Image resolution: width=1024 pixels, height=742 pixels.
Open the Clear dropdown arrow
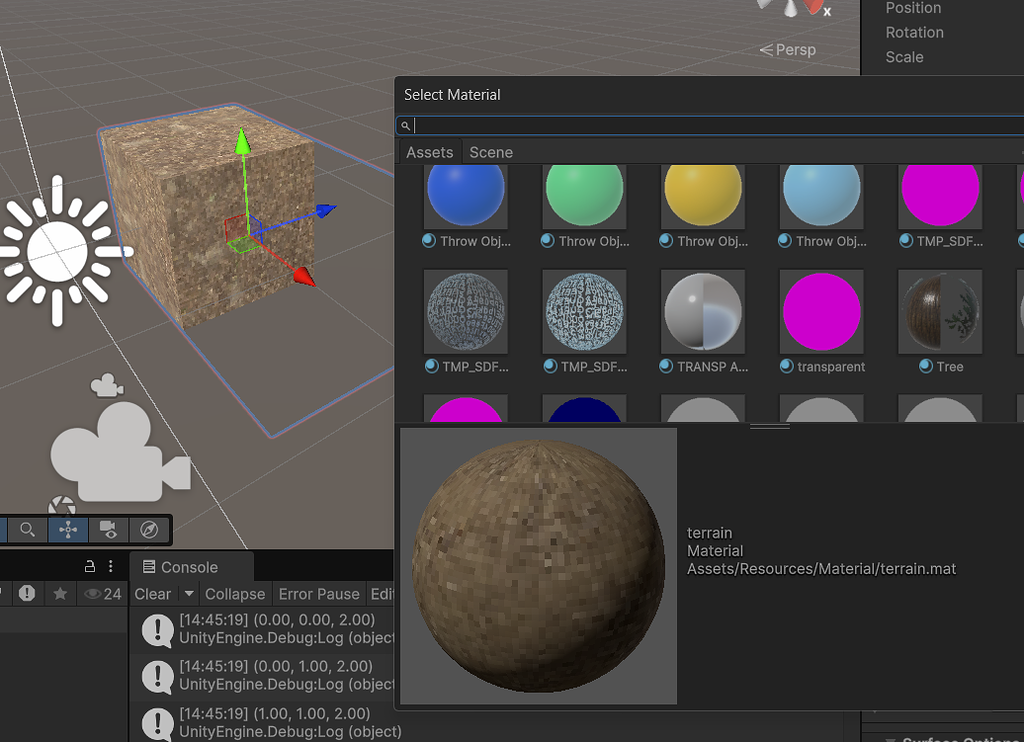188,593
